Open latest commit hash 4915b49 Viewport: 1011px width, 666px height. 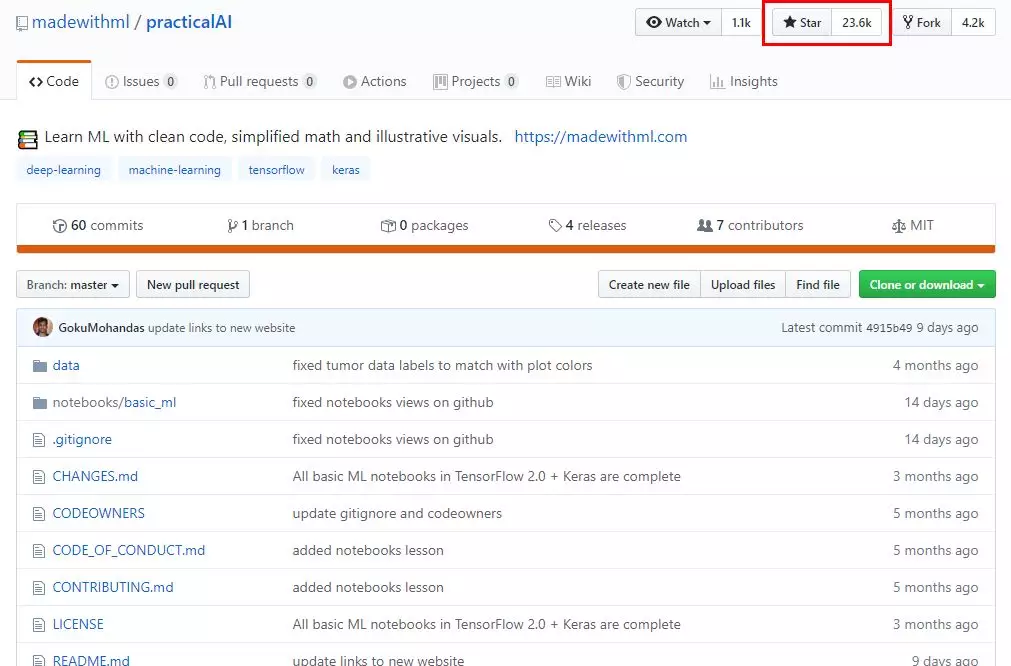pos(888,328)
